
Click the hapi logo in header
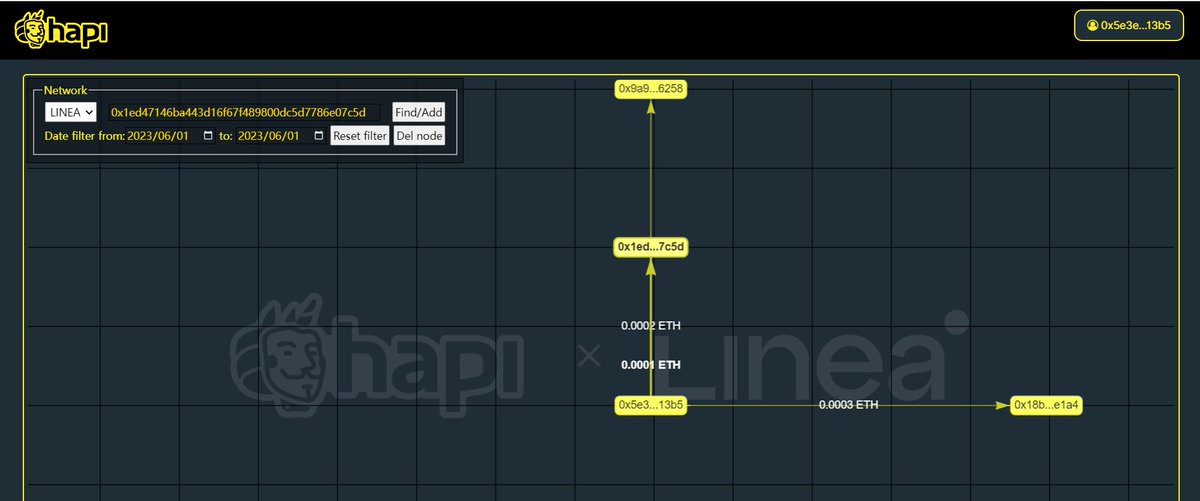tap(60, 29)
